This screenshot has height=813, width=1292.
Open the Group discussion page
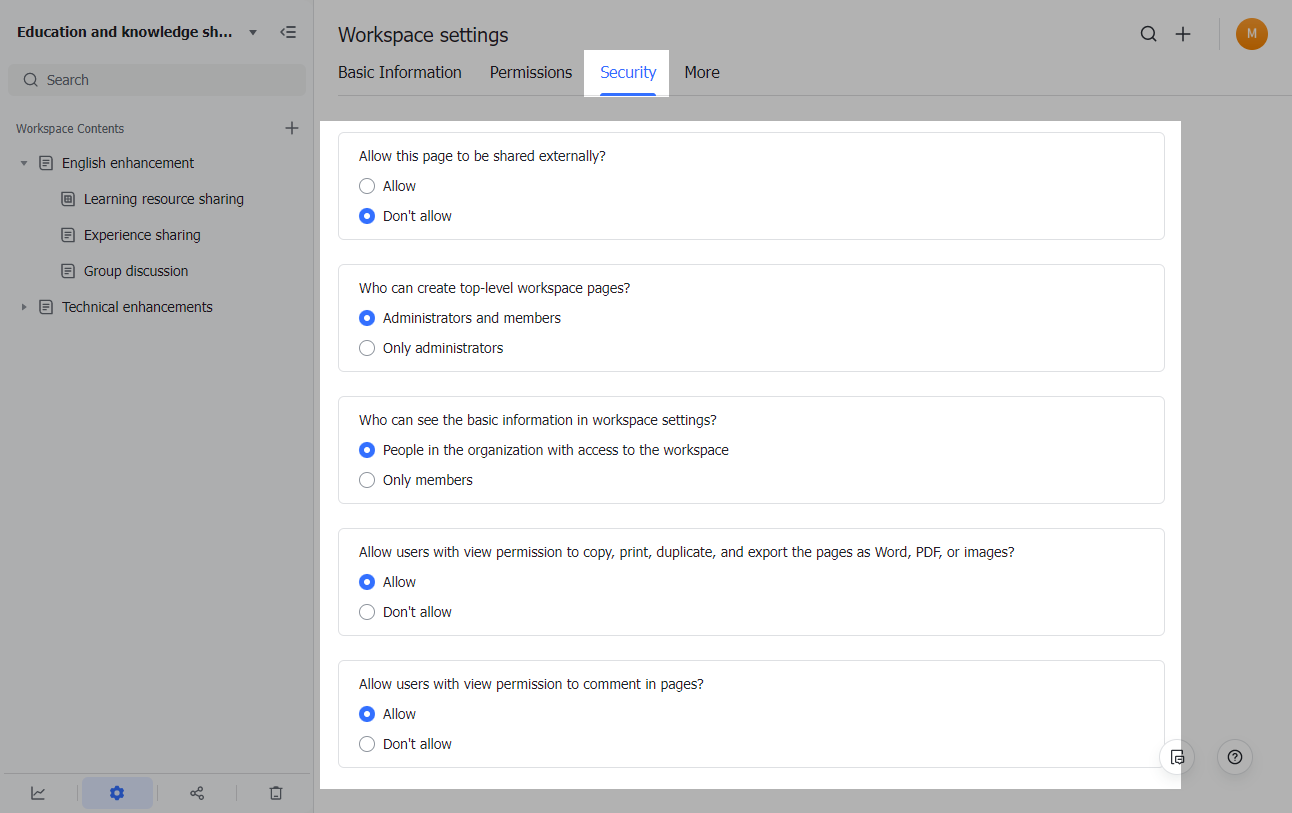point(138,270)
